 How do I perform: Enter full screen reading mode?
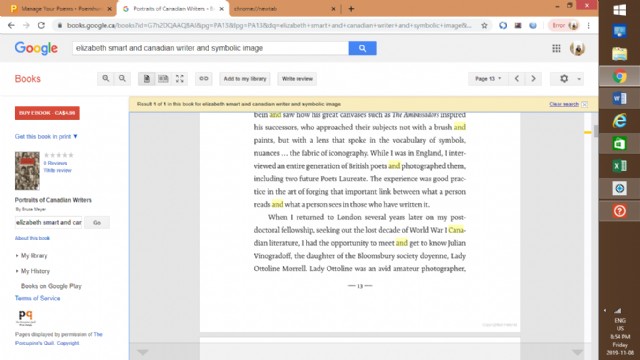(180, 78)
